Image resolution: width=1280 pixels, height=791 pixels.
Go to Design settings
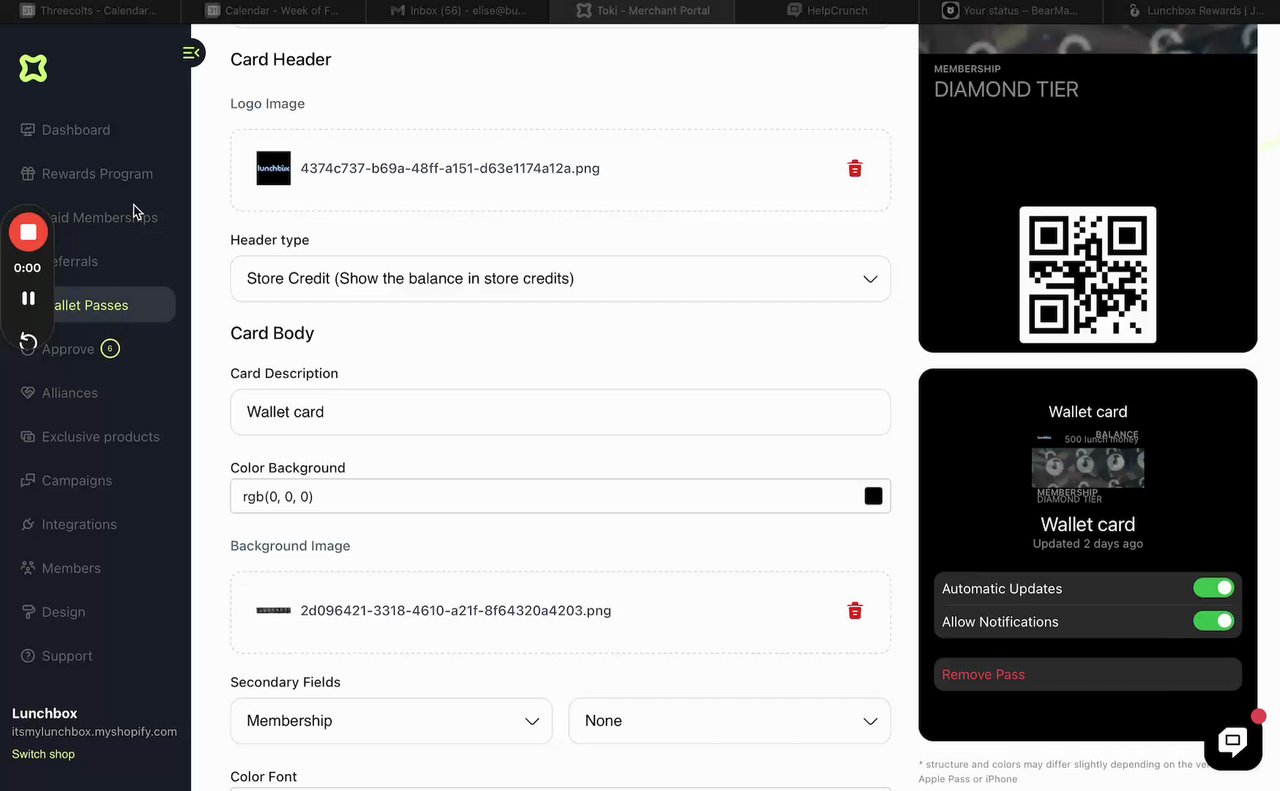63,612
